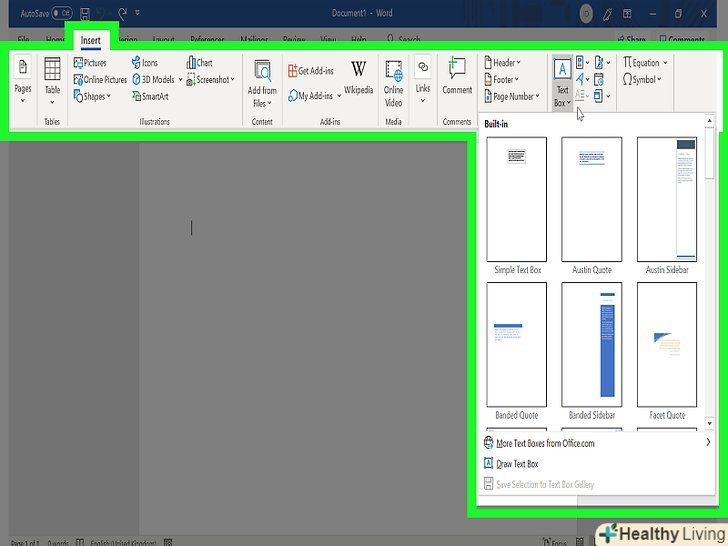The image size is (728, 546).
Task: Click the WordArt icon
Action: coord(582,79)
